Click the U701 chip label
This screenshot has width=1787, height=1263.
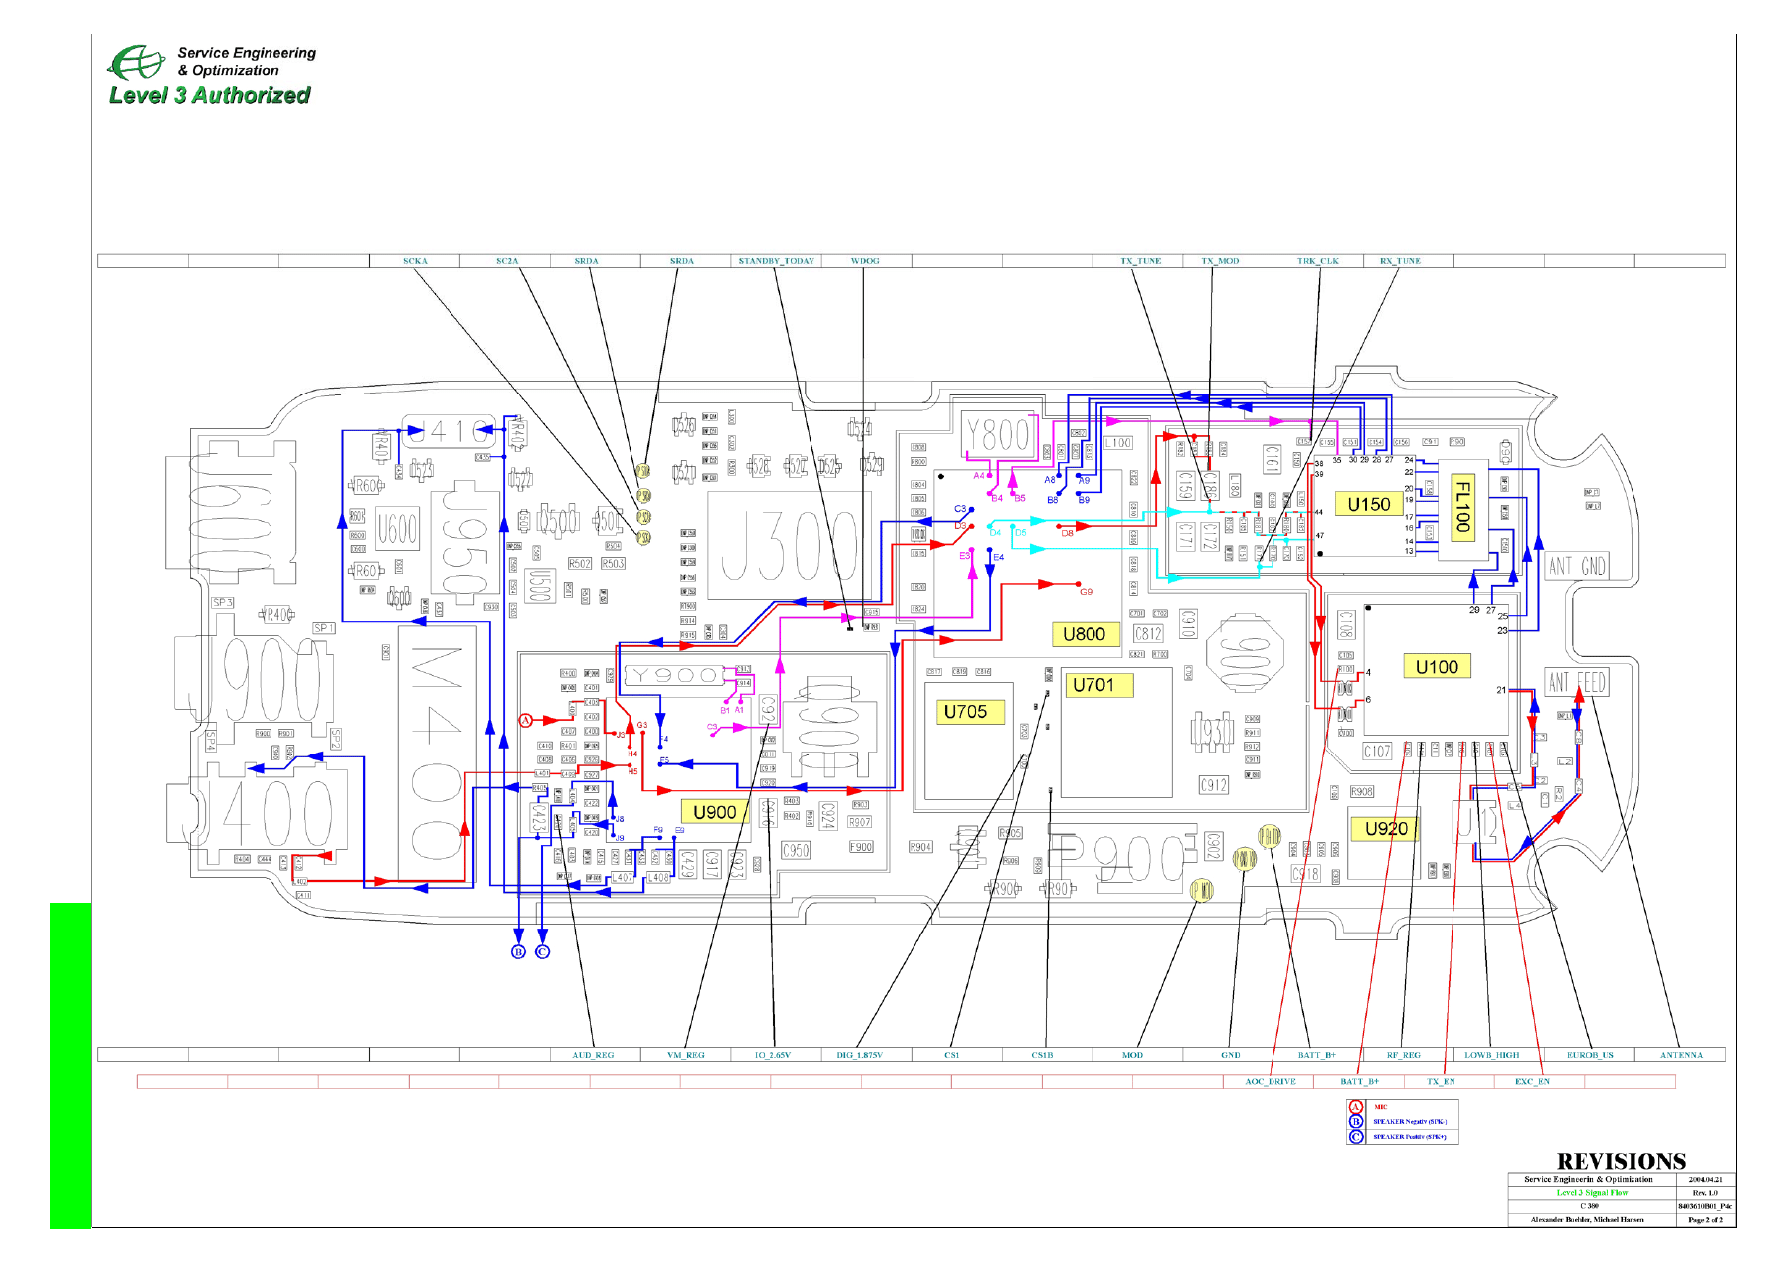1093,685
